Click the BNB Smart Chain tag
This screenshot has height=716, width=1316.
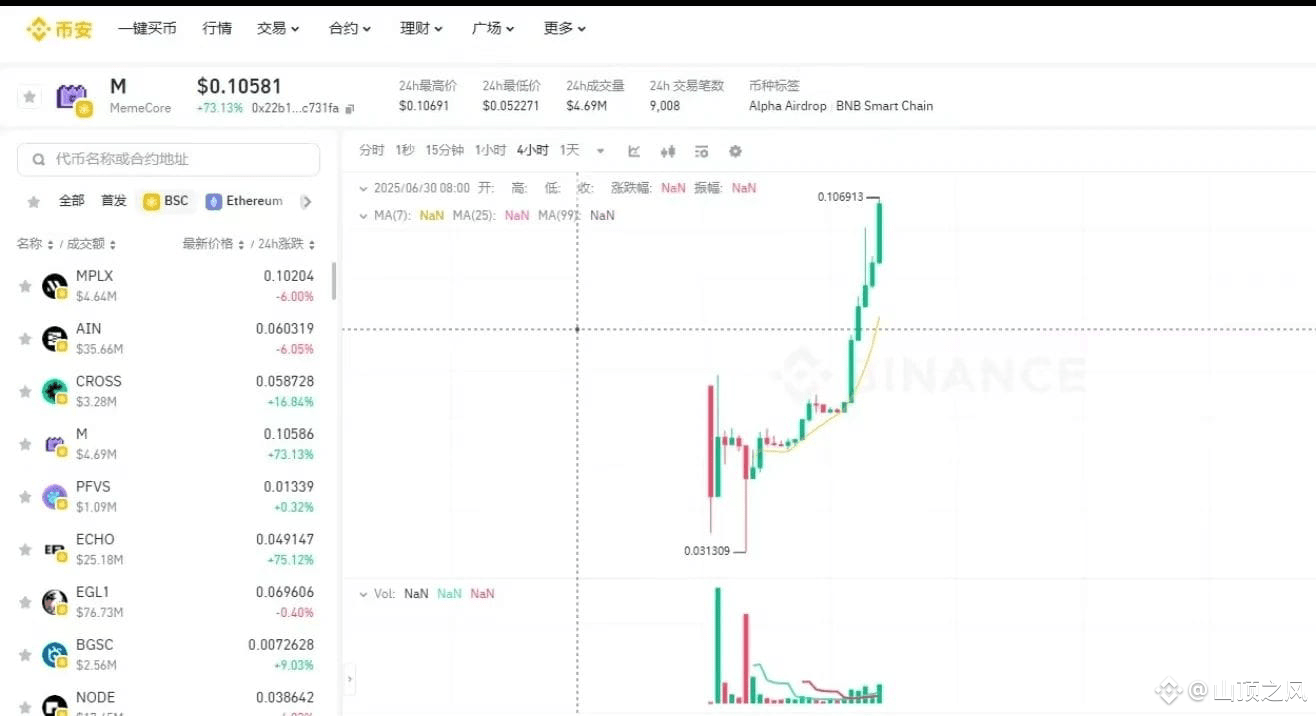(x=885, y=106)
